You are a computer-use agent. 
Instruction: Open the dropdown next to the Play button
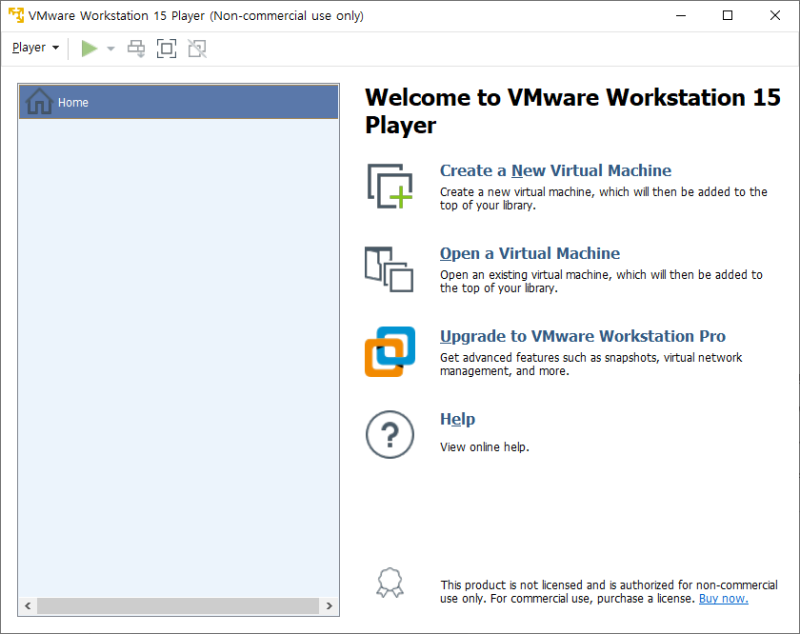click(110, 47)
